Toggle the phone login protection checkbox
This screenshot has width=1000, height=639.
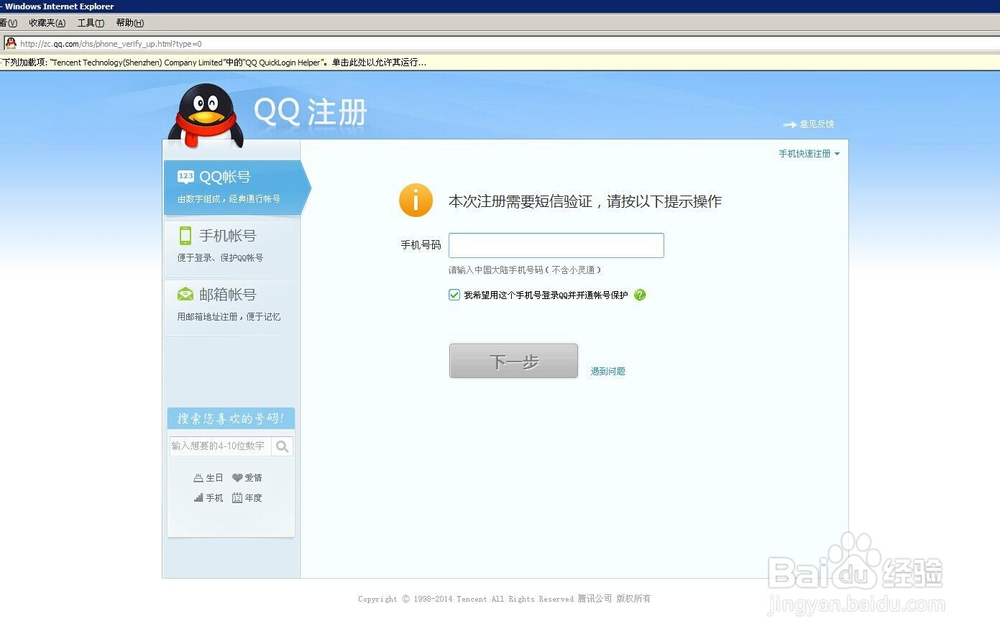pyautogui.click(x=454, y=295)
